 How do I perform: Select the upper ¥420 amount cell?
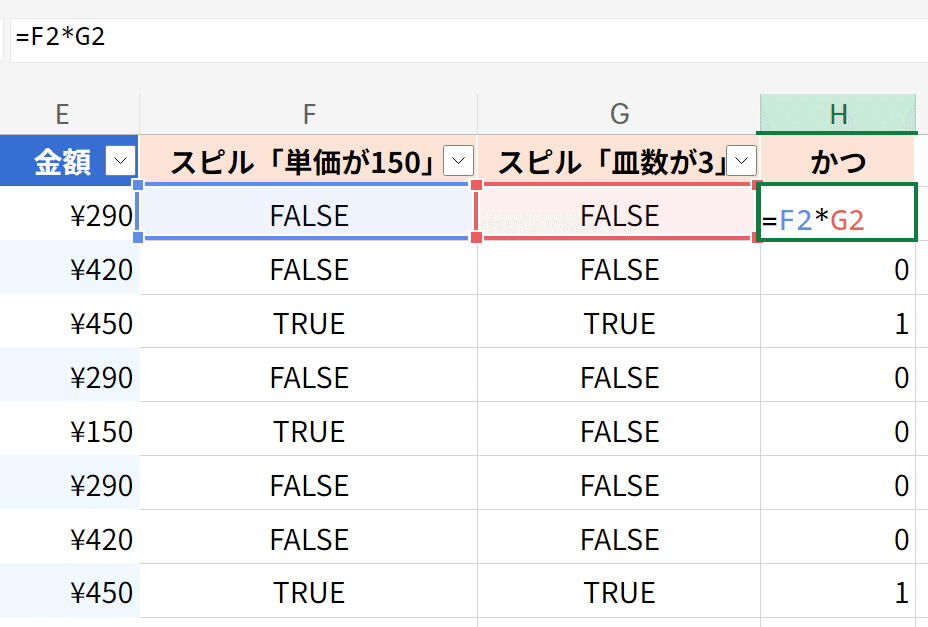[x=70, y=268]
